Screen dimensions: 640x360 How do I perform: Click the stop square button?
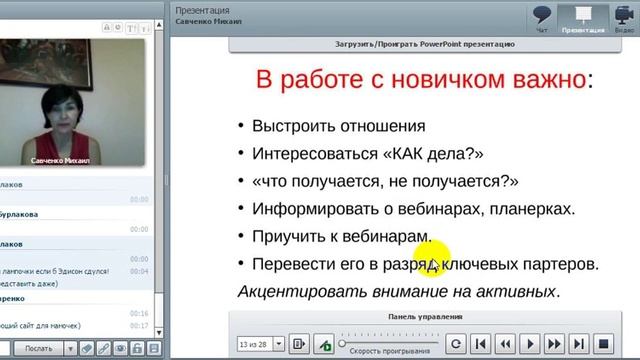click(x=604, y=344)
